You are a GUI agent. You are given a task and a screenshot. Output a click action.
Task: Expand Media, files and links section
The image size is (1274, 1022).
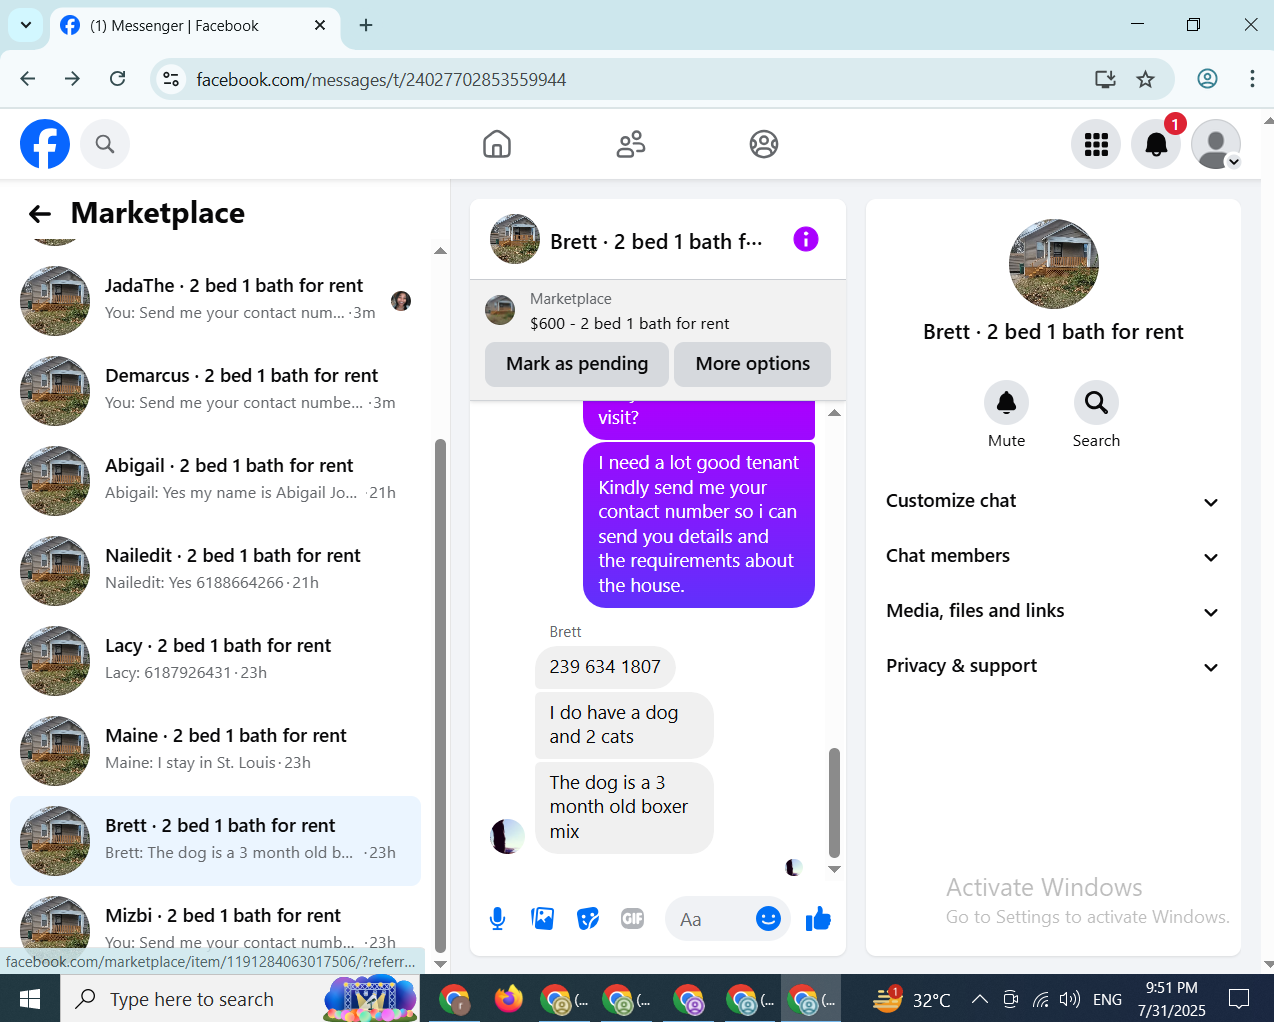pos(1053,611)
